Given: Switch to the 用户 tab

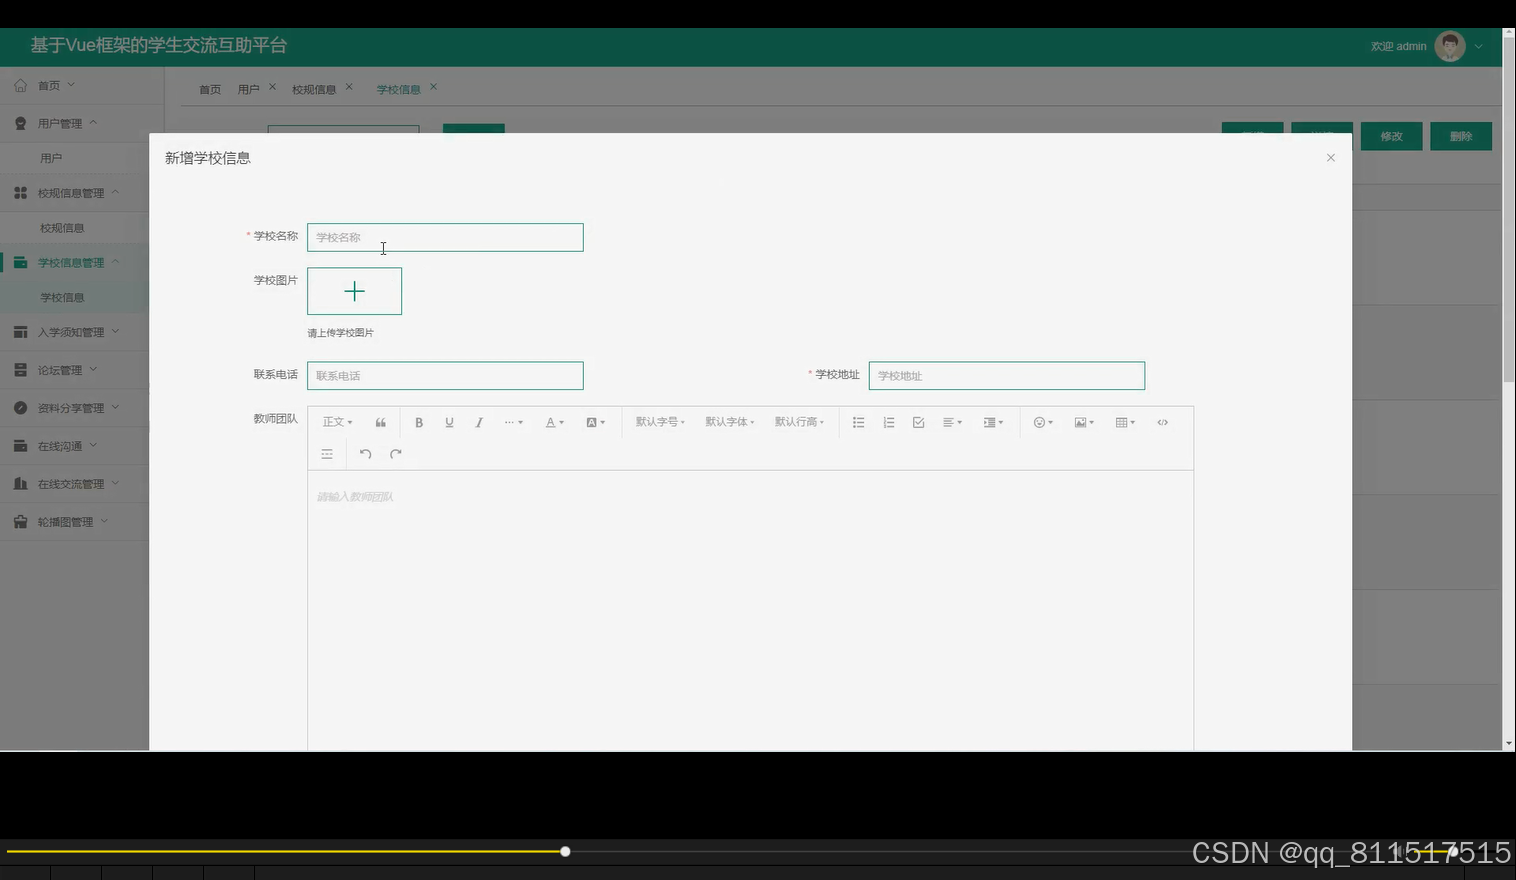Looking at the screenshot, I should 249,89.
